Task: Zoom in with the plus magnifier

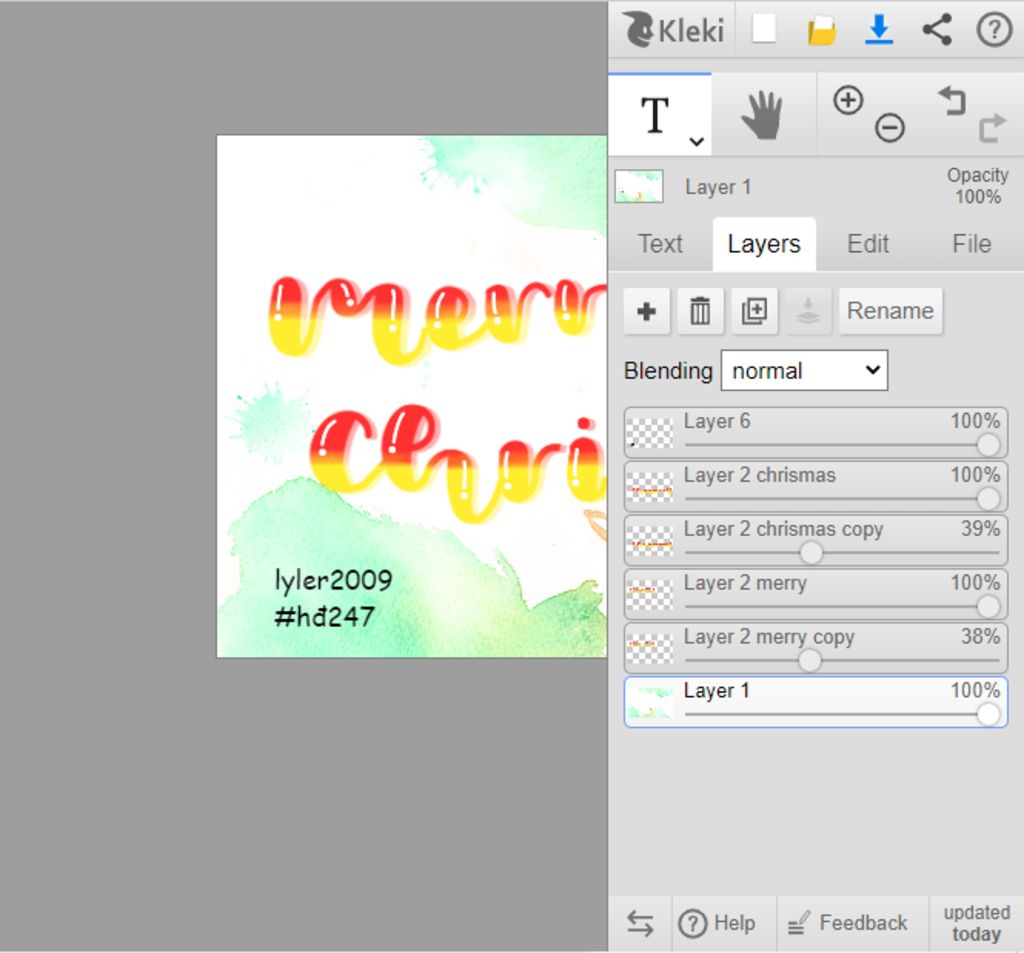Action: [848, 100]
